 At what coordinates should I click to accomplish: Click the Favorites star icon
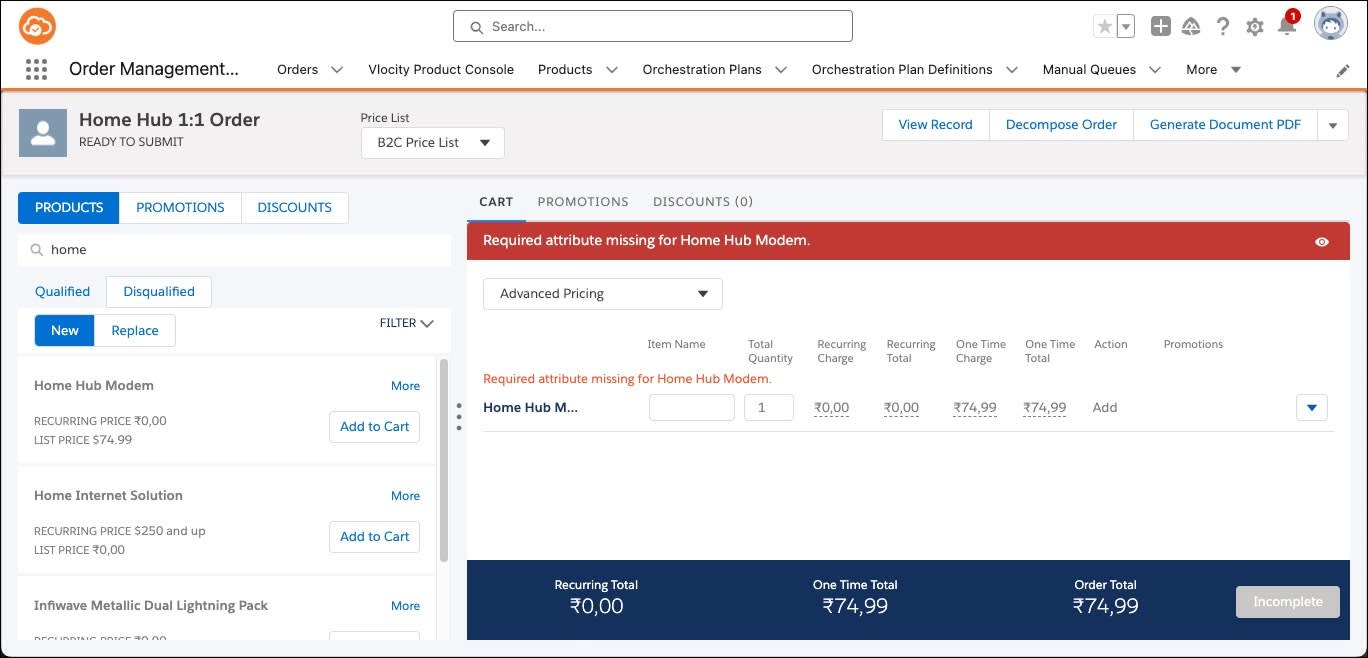click(1104, 27)
